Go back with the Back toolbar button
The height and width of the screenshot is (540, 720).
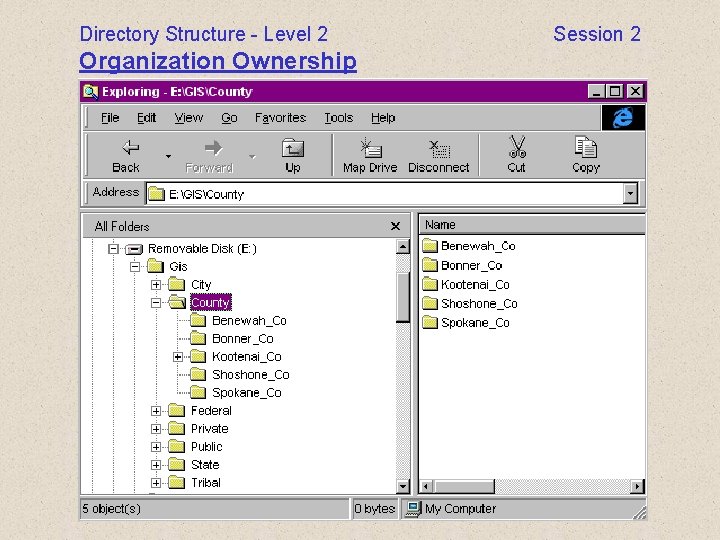[126, 156]
